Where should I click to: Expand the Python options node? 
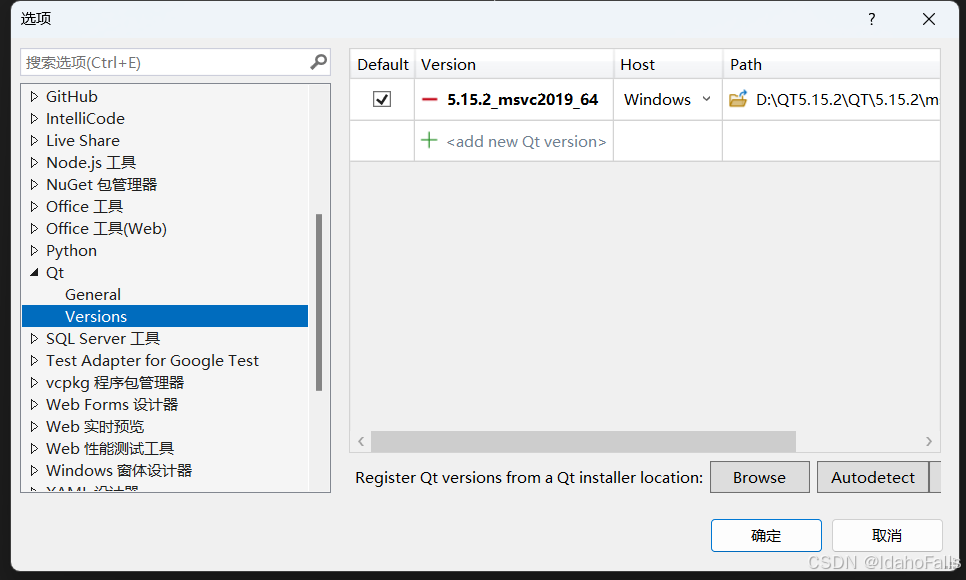34,250
